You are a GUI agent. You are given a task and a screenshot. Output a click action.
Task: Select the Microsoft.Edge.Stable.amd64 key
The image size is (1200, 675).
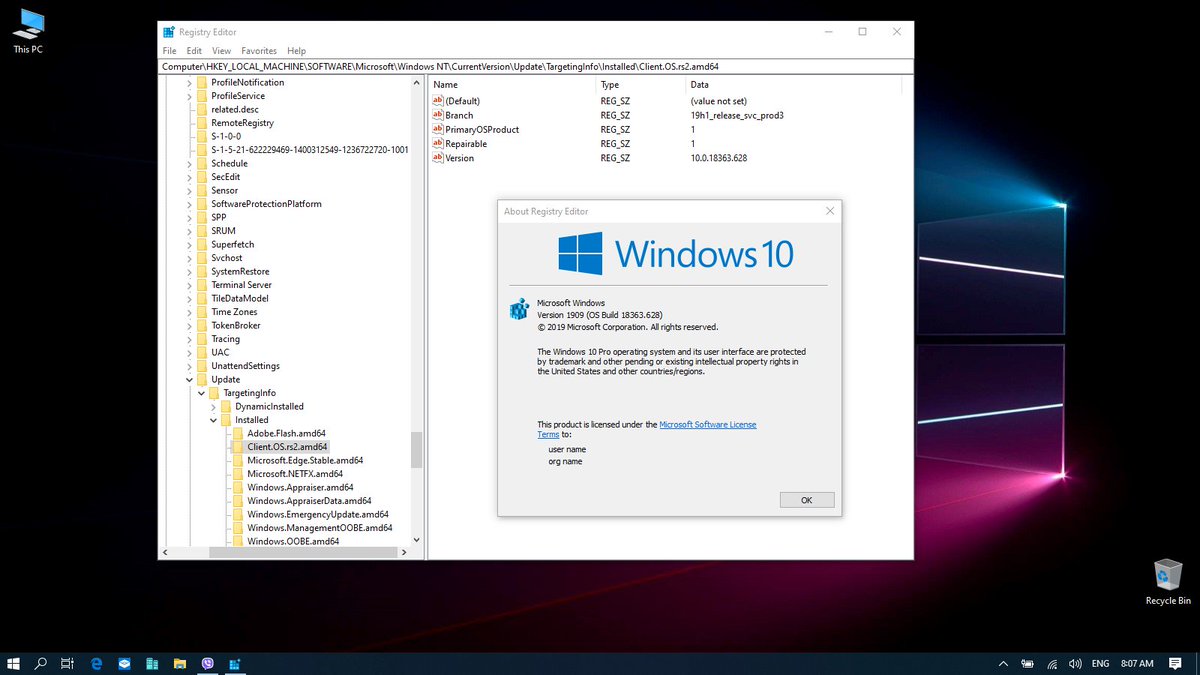pyautogui.click(x=305, y=461)
